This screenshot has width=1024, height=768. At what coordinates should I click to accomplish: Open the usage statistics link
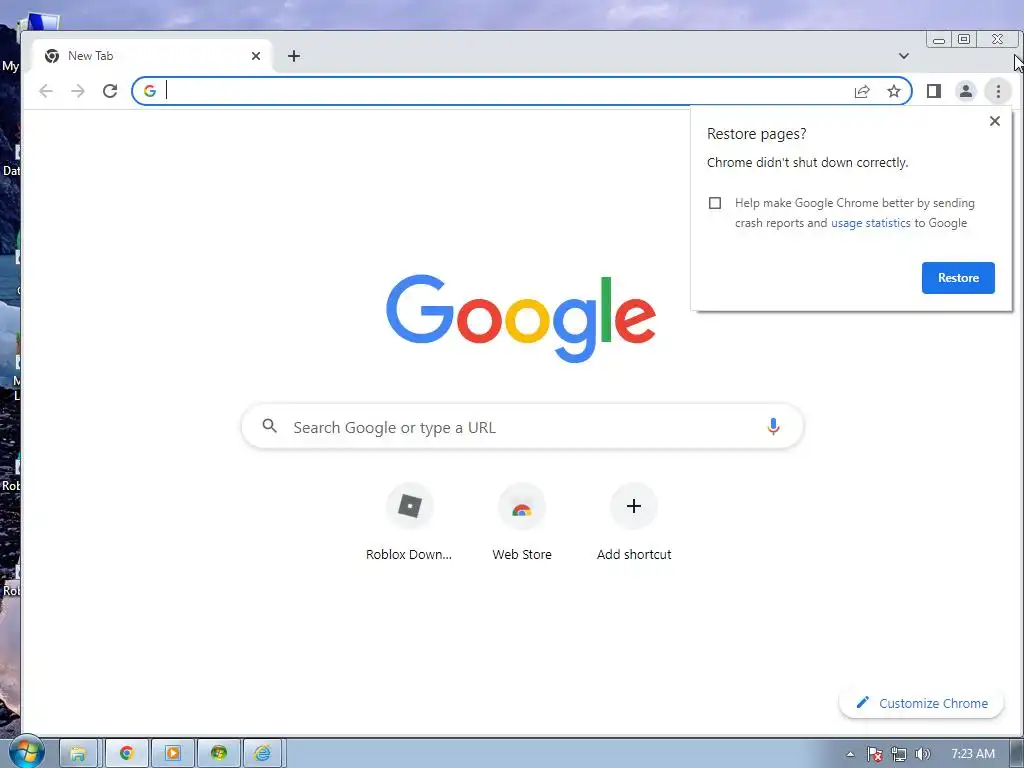click(871, 223)
